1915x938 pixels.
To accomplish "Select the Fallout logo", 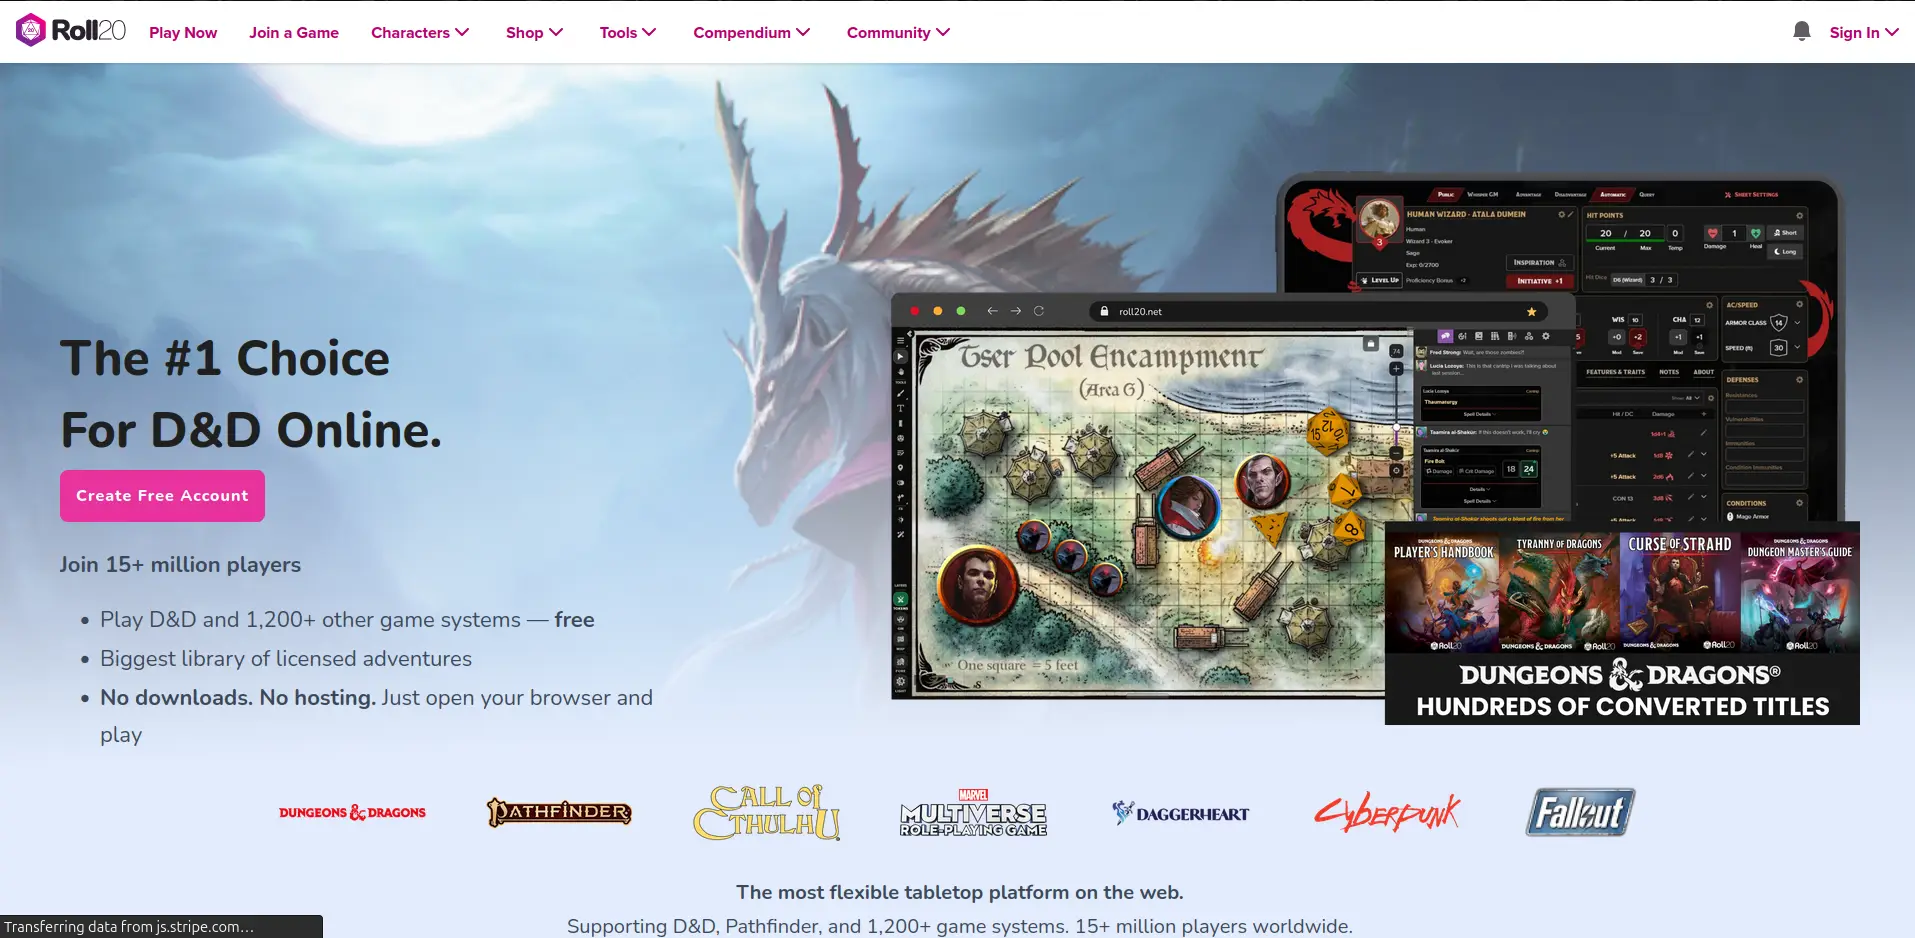I will coord(1580,812).
